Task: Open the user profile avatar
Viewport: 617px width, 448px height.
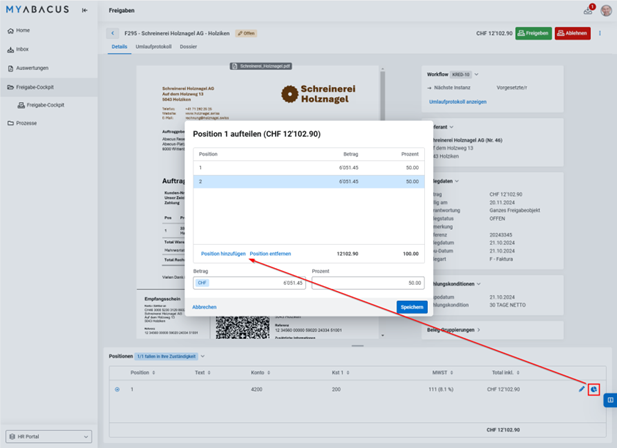Action: tap(606, 10)
